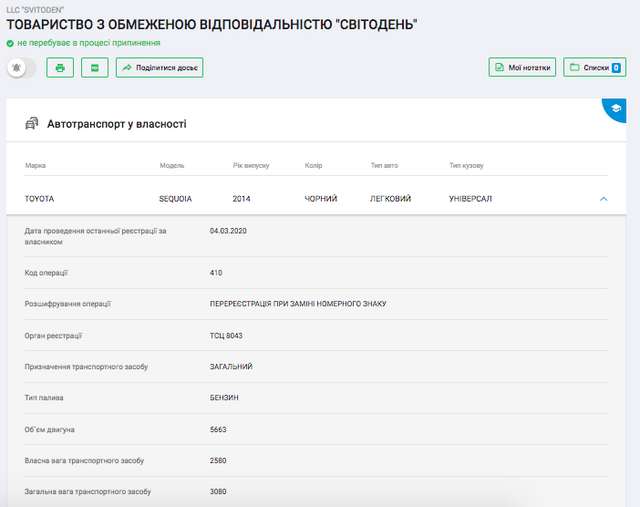
Task: Collapse the TOYOTA SEQUOIA row chevron
Action: (x=603, y=199)
